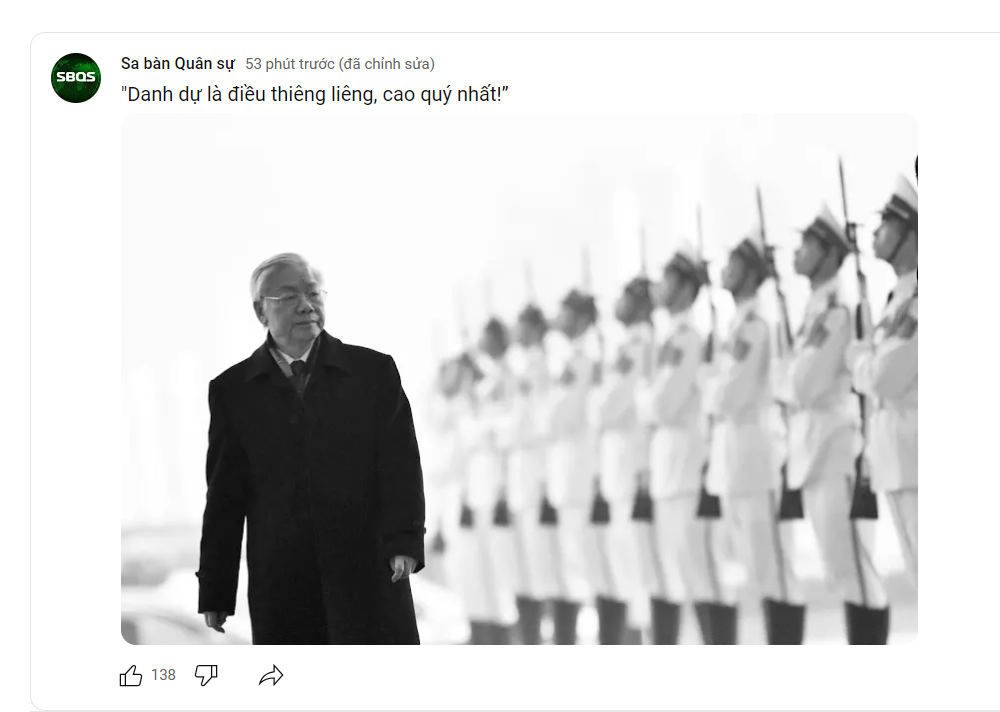
Task: Click the SBQS letters inside the avatar
Action: 76,77
